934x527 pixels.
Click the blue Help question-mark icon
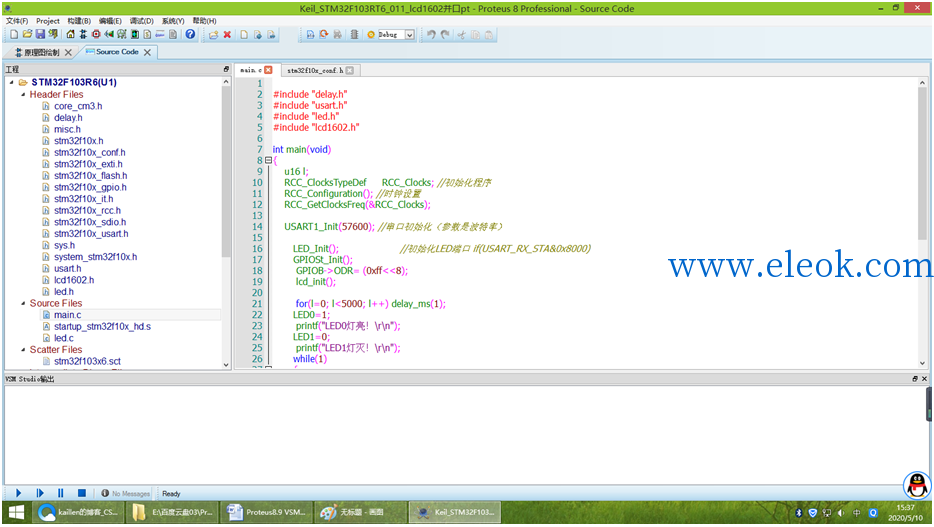[190, 35]
